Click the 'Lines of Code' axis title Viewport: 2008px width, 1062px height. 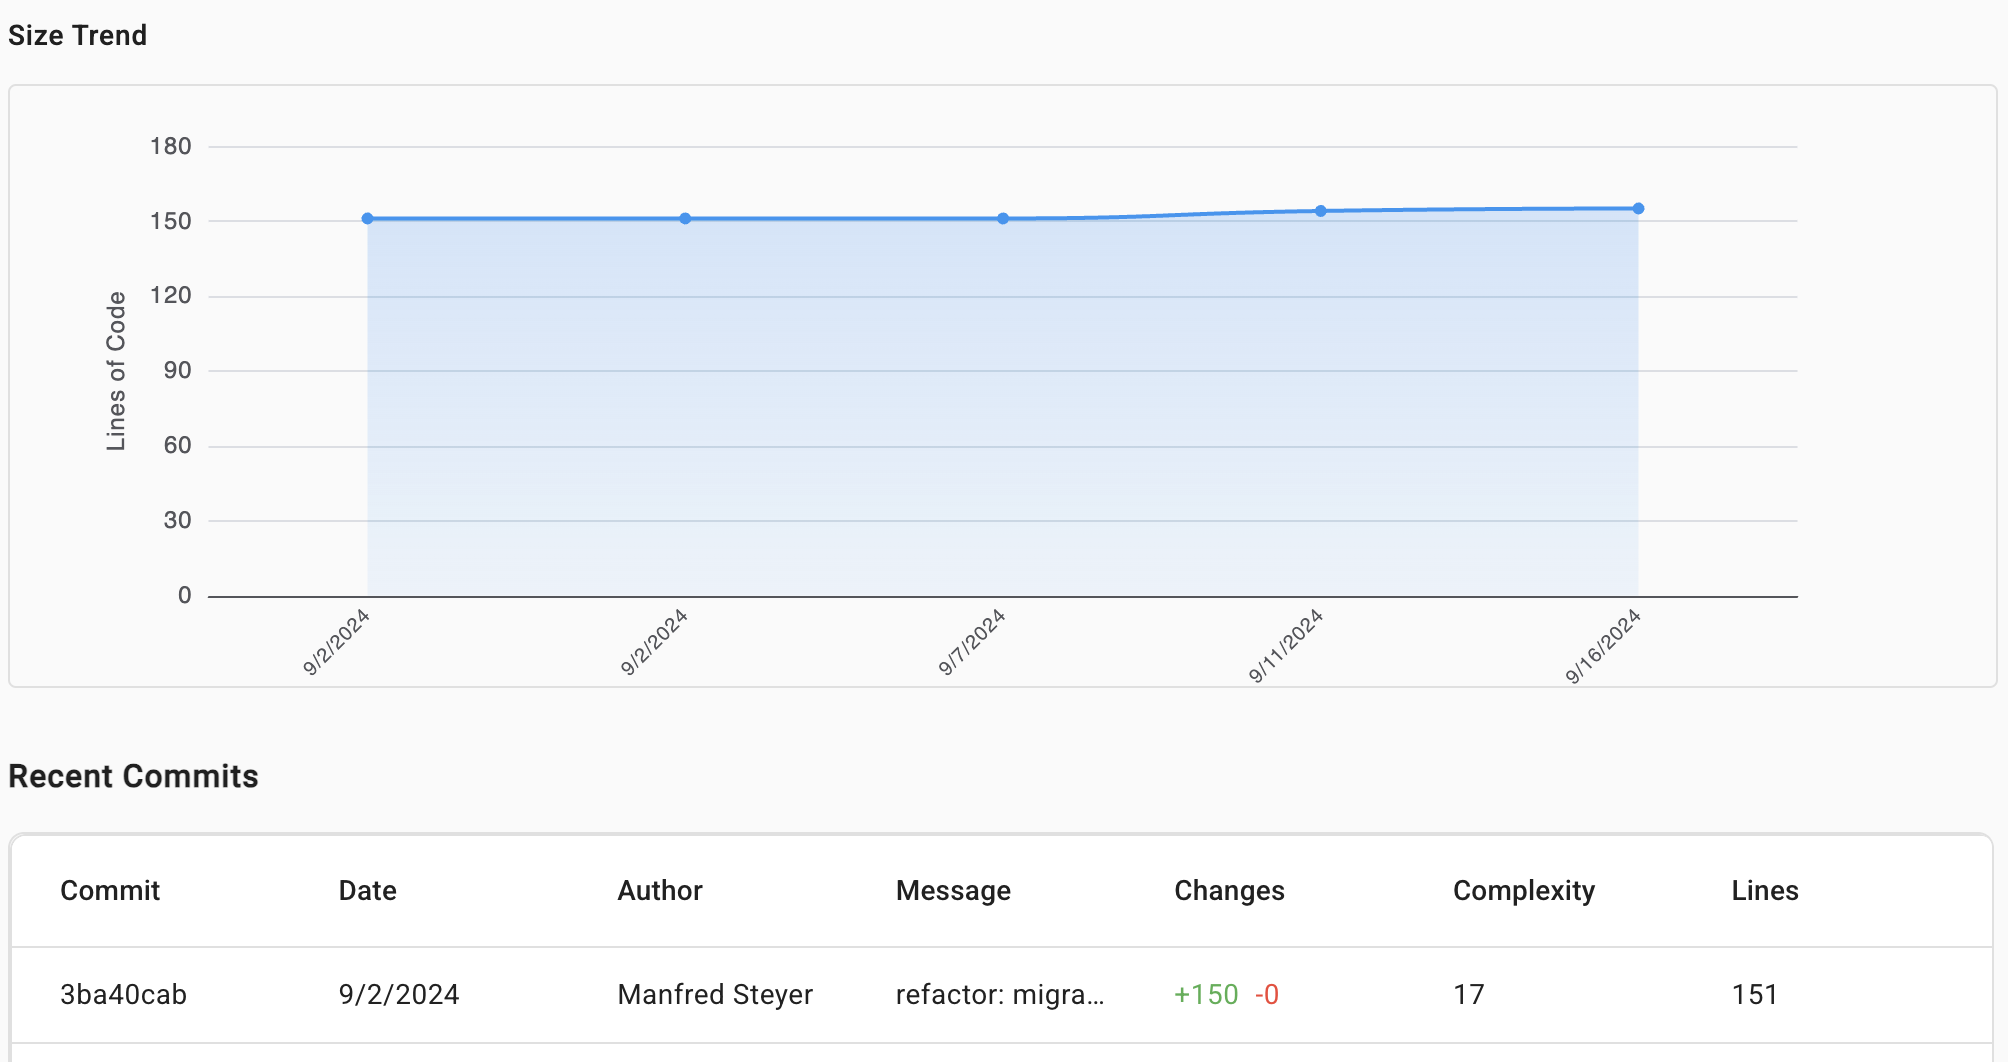tap(116, 371)
